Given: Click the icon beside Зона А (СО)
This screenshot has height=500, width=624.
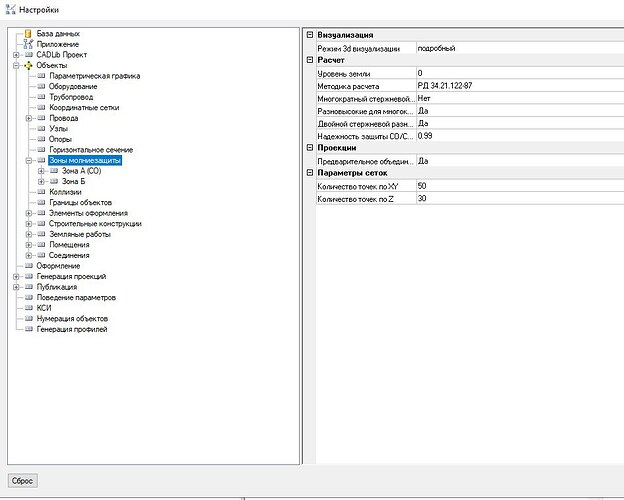Looking at the screenshot, I should [53, 171].
